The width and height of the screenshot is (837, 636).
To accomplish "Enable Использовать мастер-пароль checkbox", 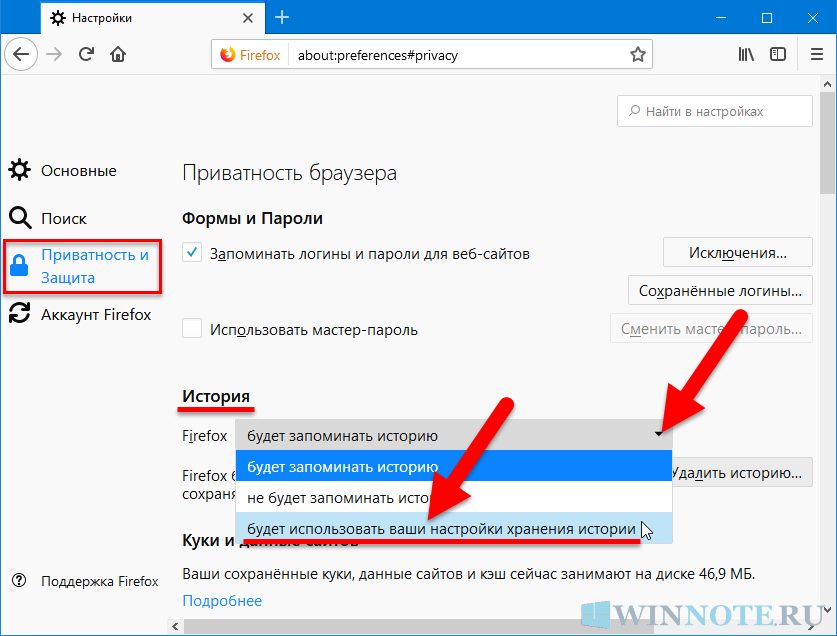I will [193, 328].
